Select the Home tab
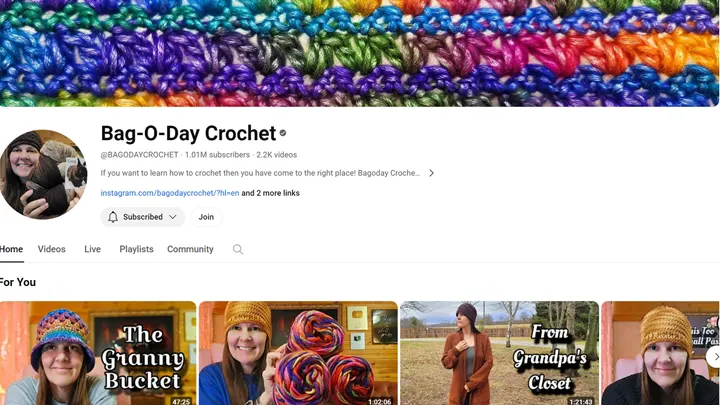The width and height of the screenshot is (720, 405). click(11, 249)
